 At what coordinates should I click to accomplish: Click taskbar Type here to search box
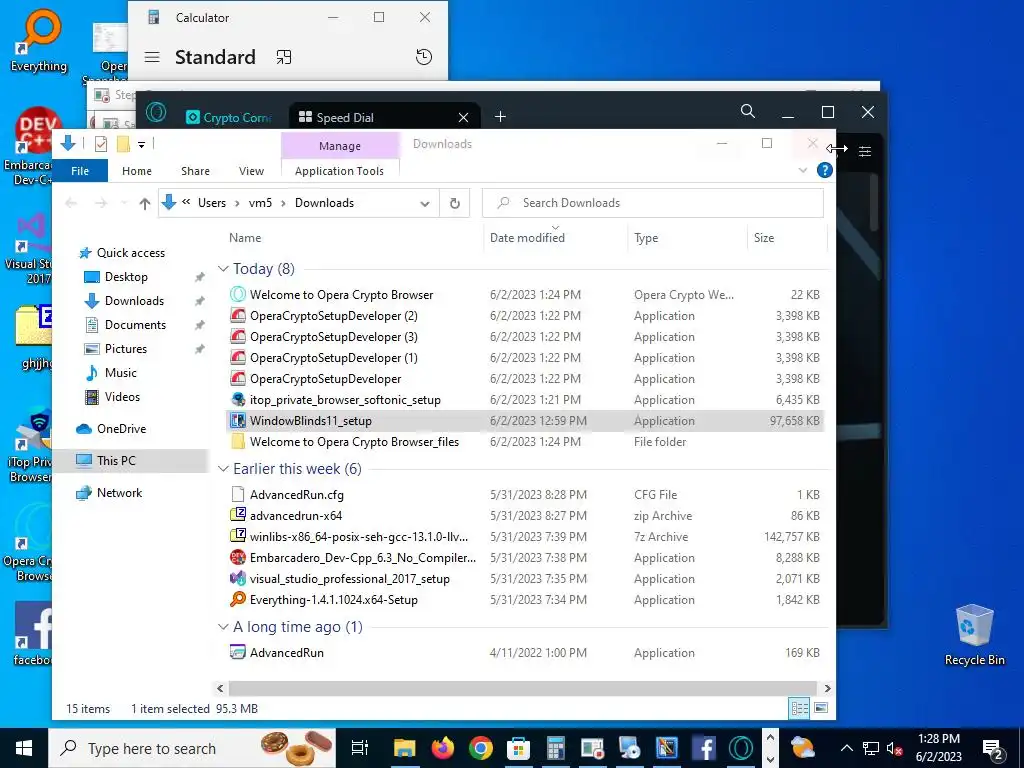193,748
